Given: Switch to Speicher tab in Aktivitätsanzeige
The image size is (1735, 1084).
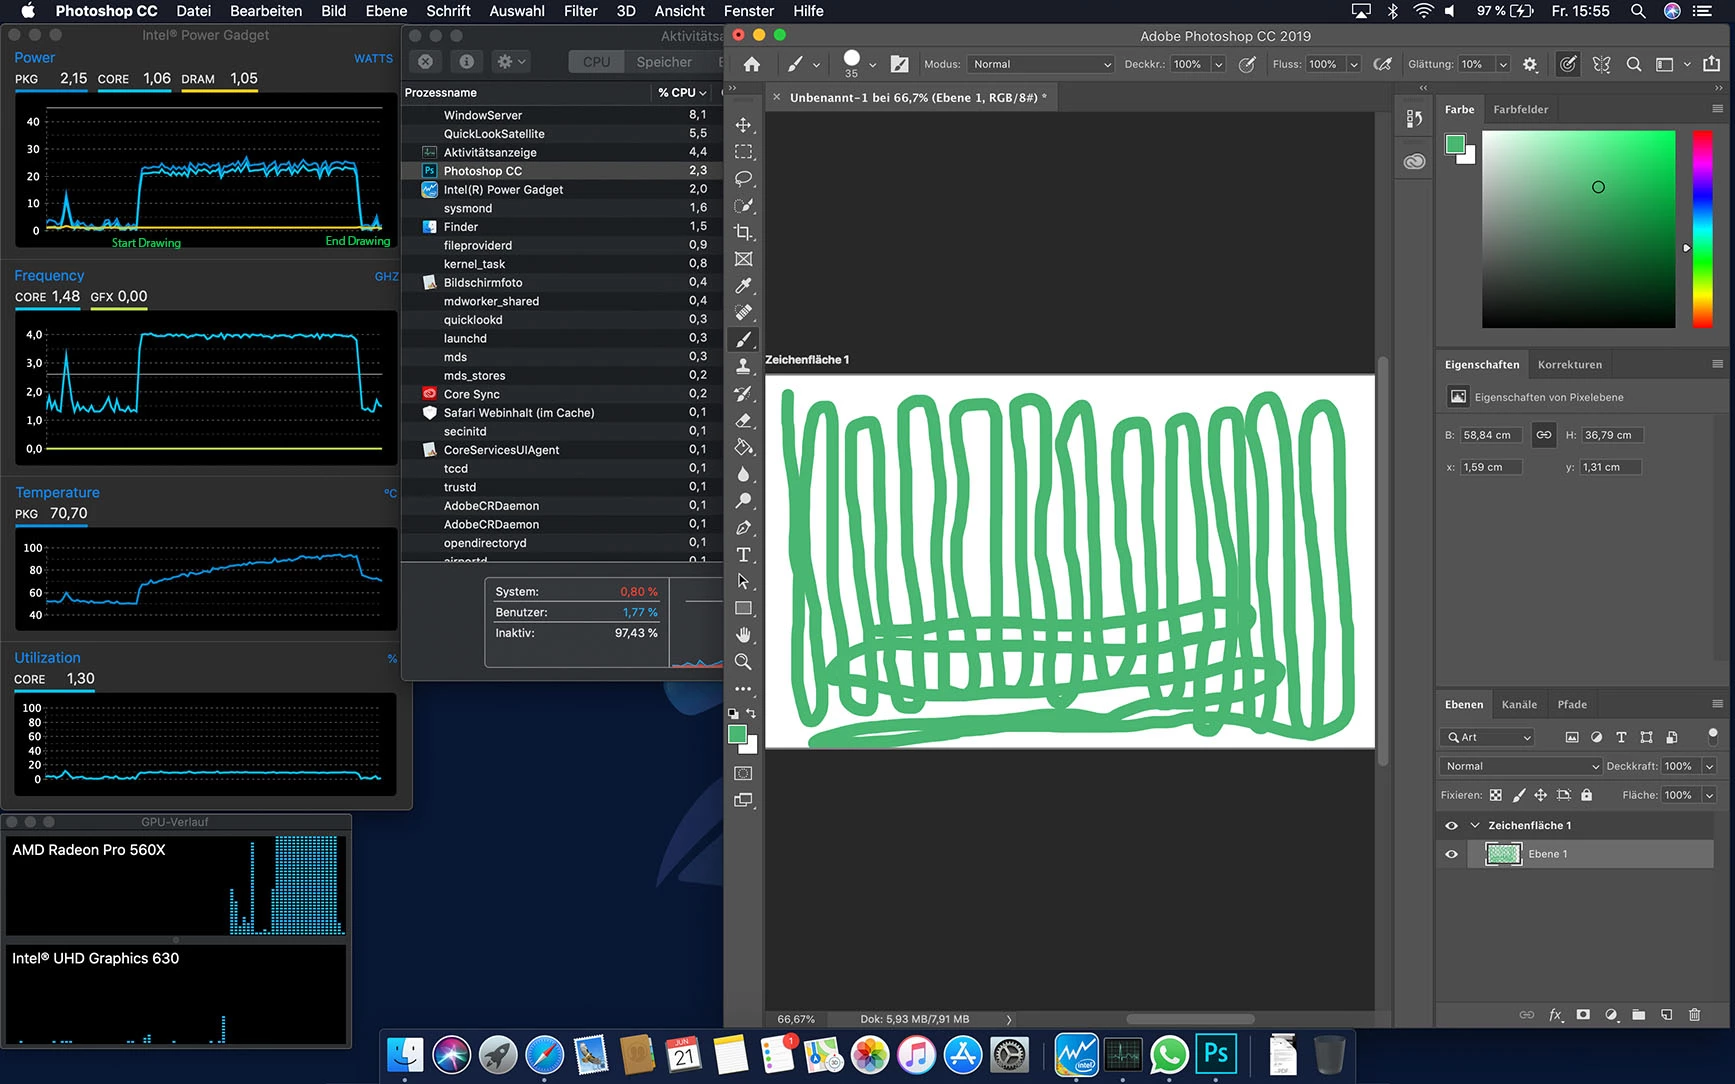Looking at the screenshot, I should [664, 62].
